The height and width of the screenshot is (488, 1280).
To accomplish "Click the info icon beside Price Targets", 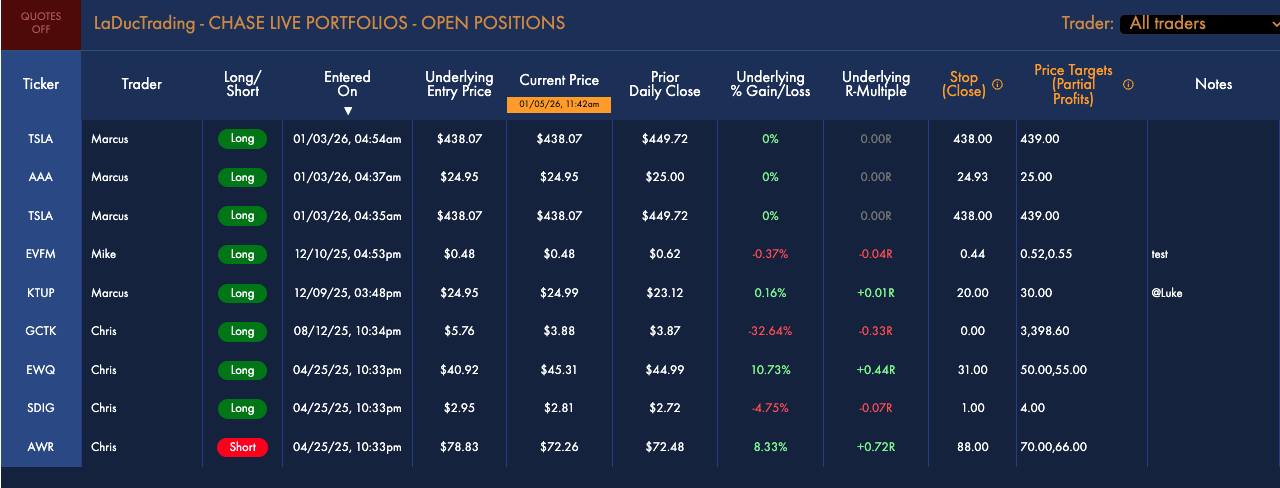I will pyautogui.click(x=1129, y=85).
